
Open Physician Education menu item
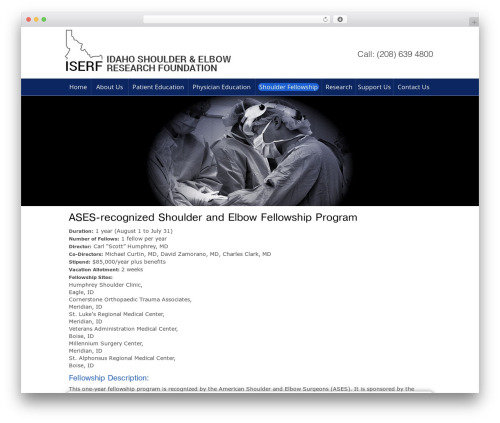[221, 87]
